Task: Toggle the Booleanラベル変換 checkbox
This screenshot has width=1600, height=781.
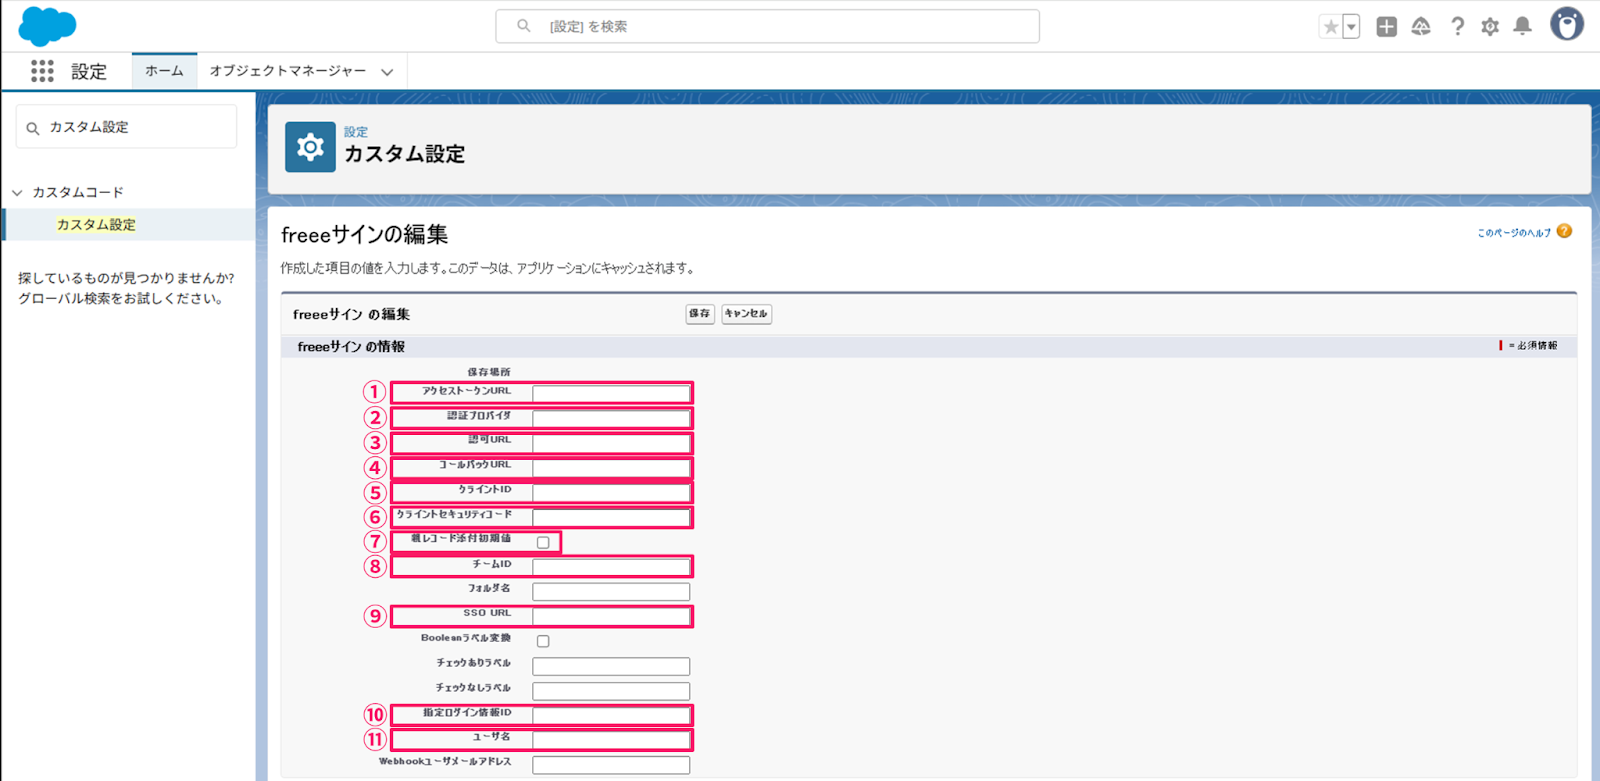Action: [543, 641]
